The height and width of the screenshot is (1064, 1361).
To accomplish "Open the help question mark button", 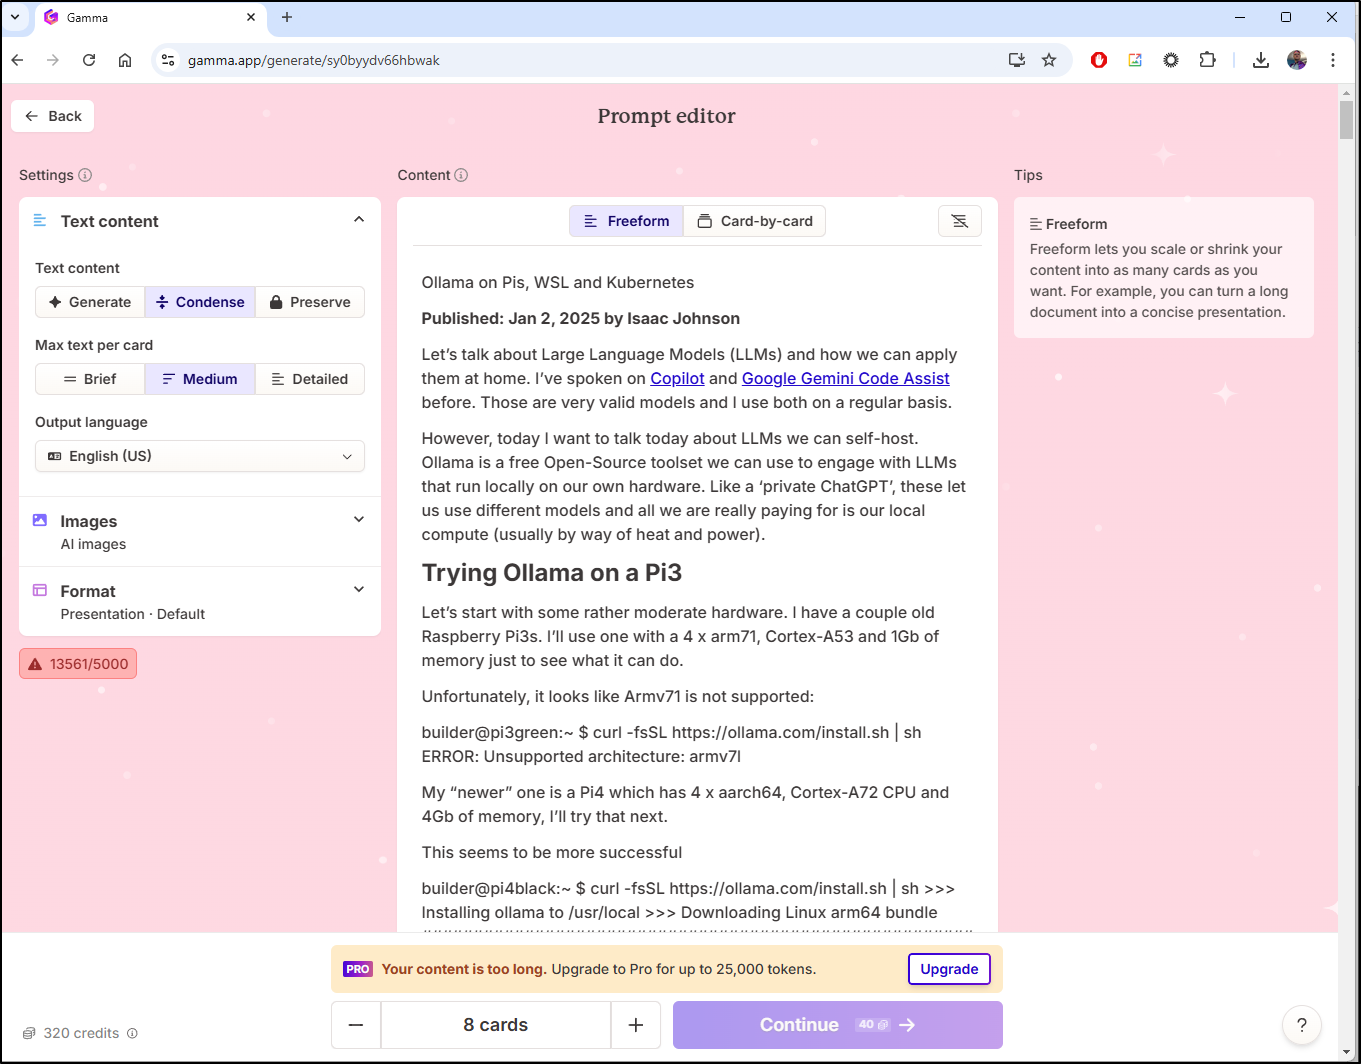I will pyautogui.click(x=1302, y=1025).
